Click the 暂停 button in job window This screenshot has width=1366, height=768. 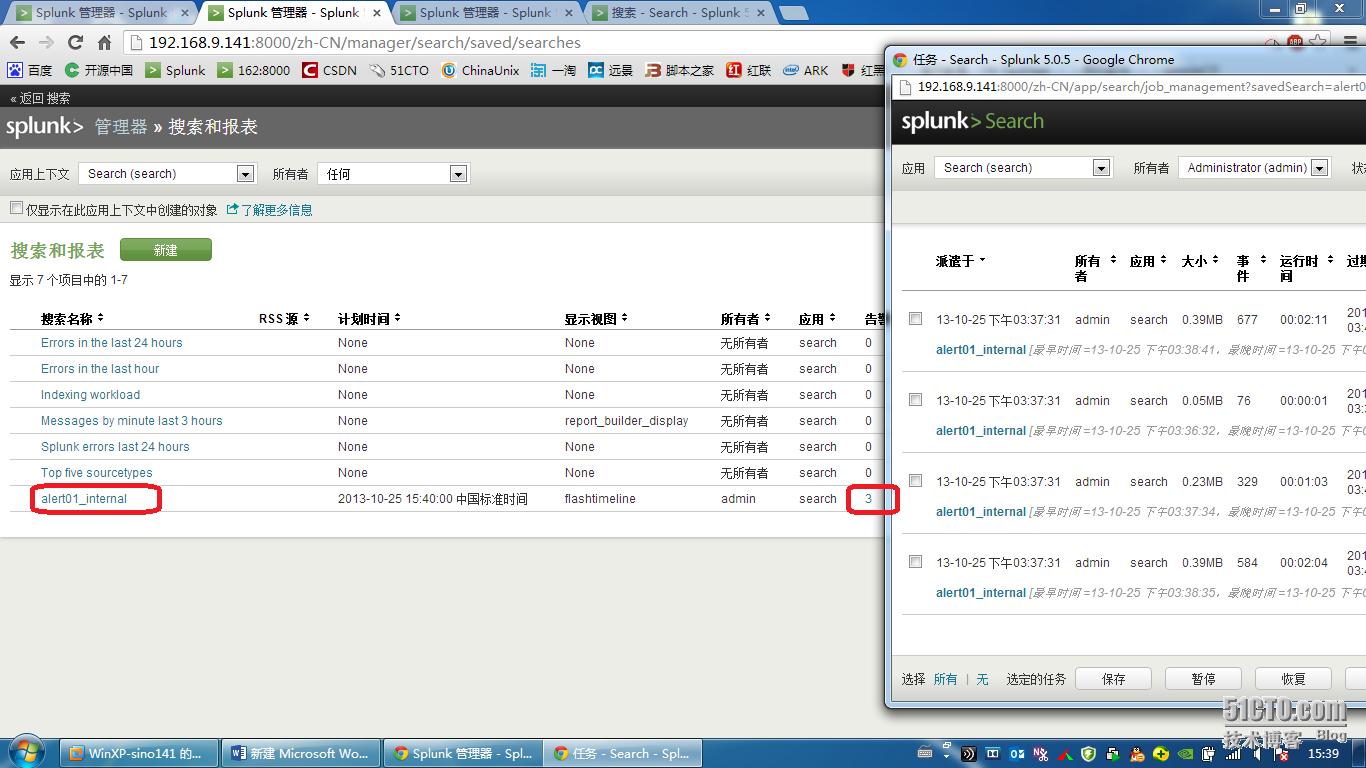(1203, 679)
